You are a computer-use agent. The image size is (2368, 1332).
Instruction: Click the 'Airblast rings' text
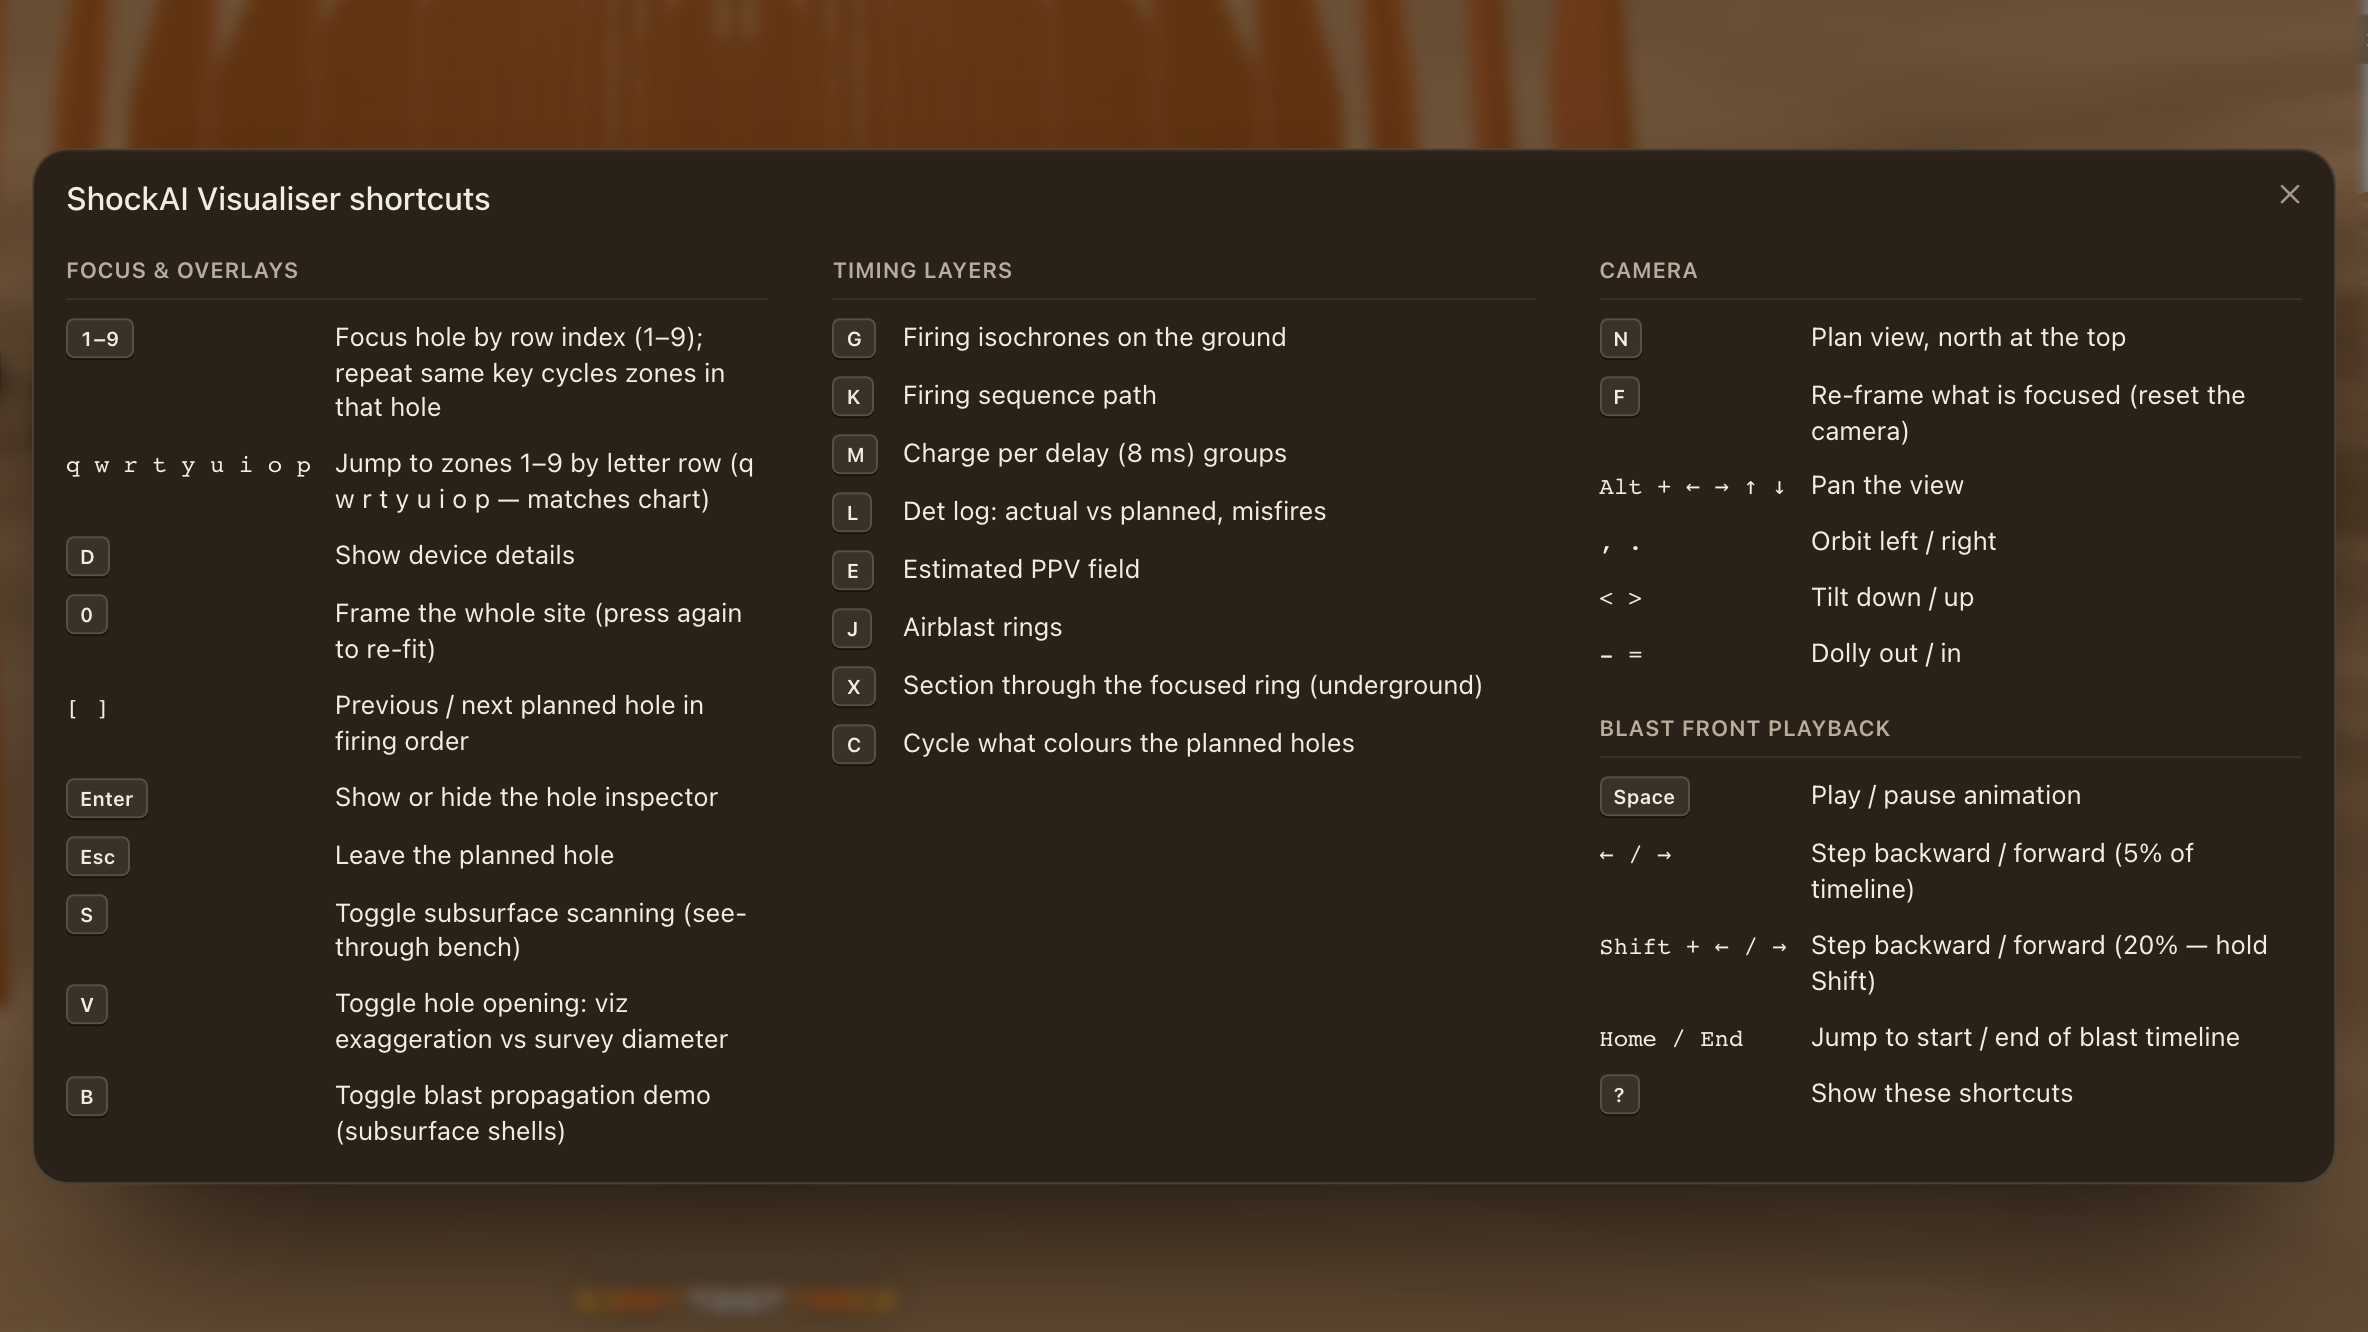click(x=982, y=627)
